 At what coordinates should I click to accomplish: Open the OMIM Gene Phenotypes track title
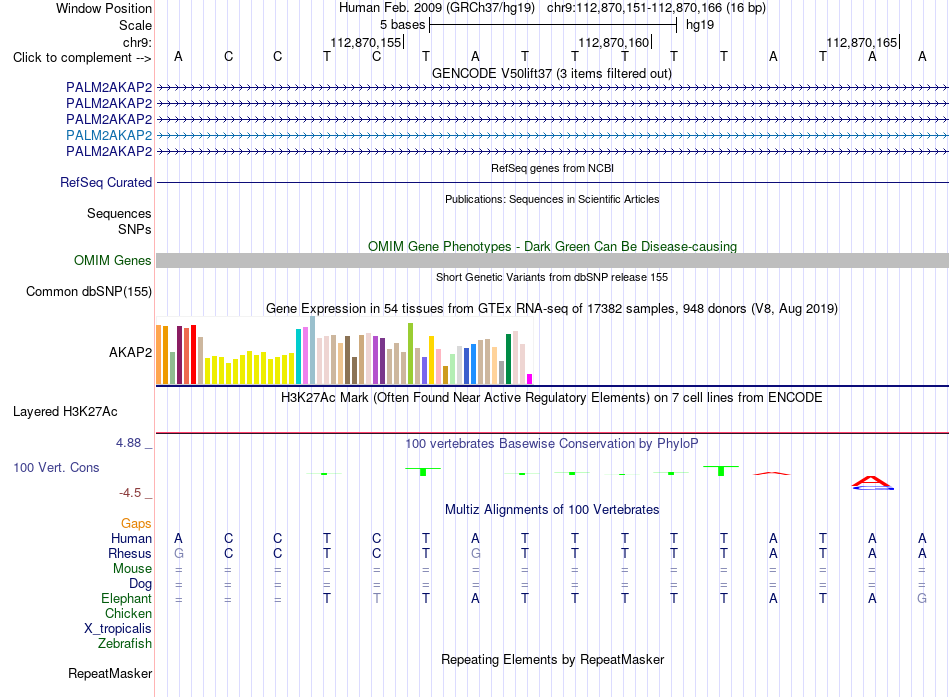[552, 246]
